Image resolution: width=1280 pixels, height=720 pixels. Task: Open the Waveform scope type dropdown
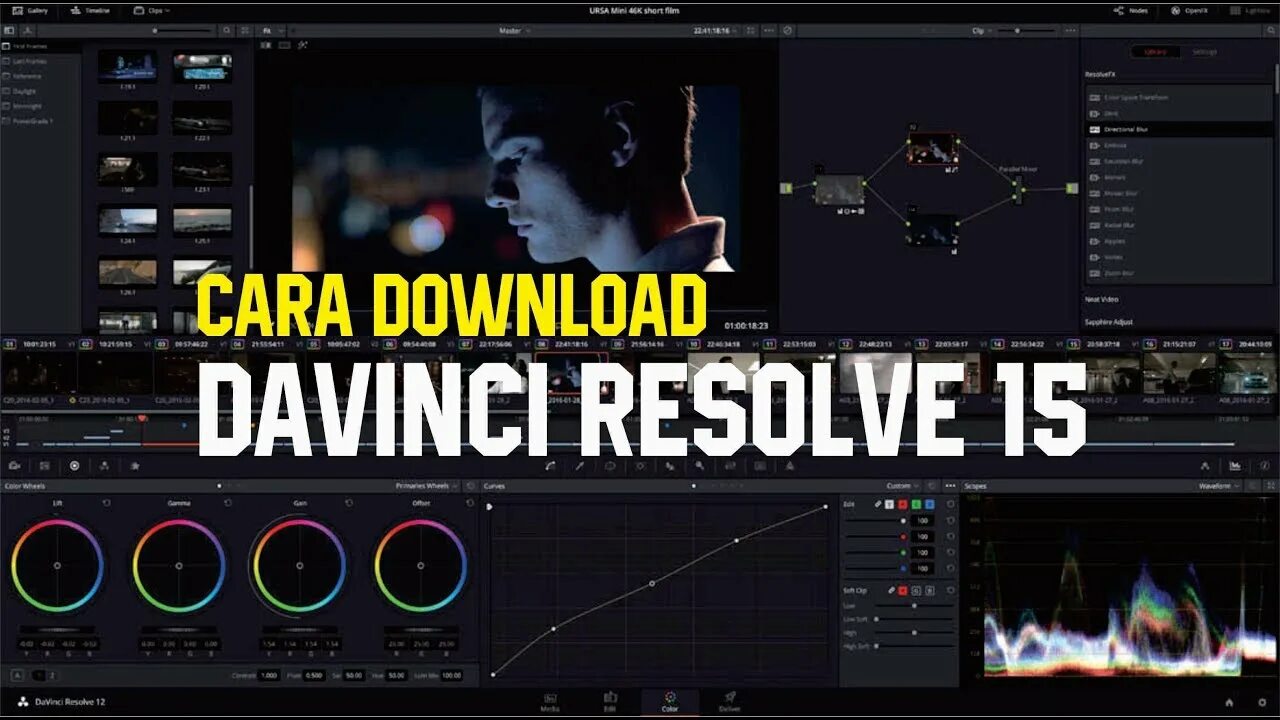[1219, 486]
